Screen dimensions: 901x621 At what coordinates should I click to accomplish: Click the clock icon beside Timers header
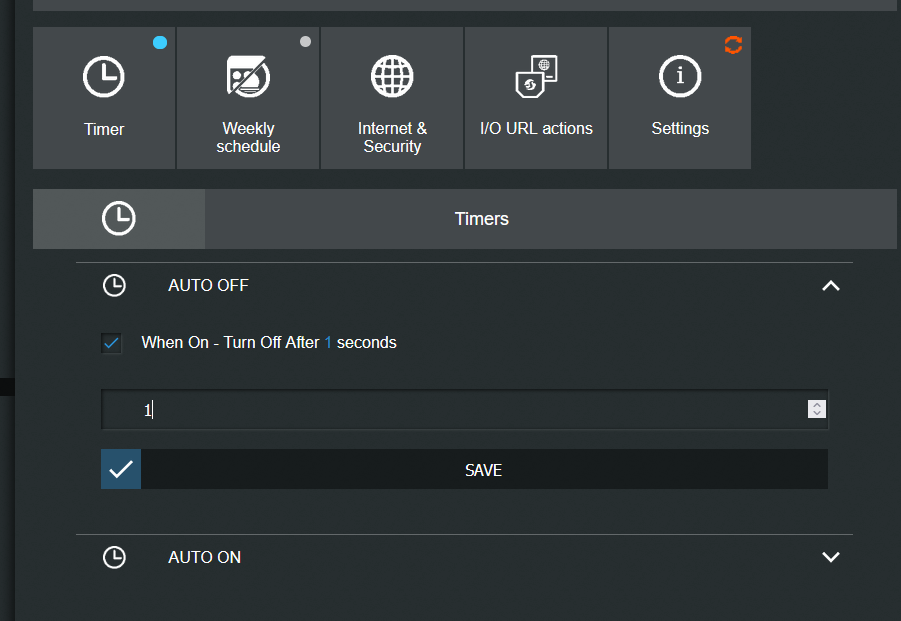(x=119, y=218)
